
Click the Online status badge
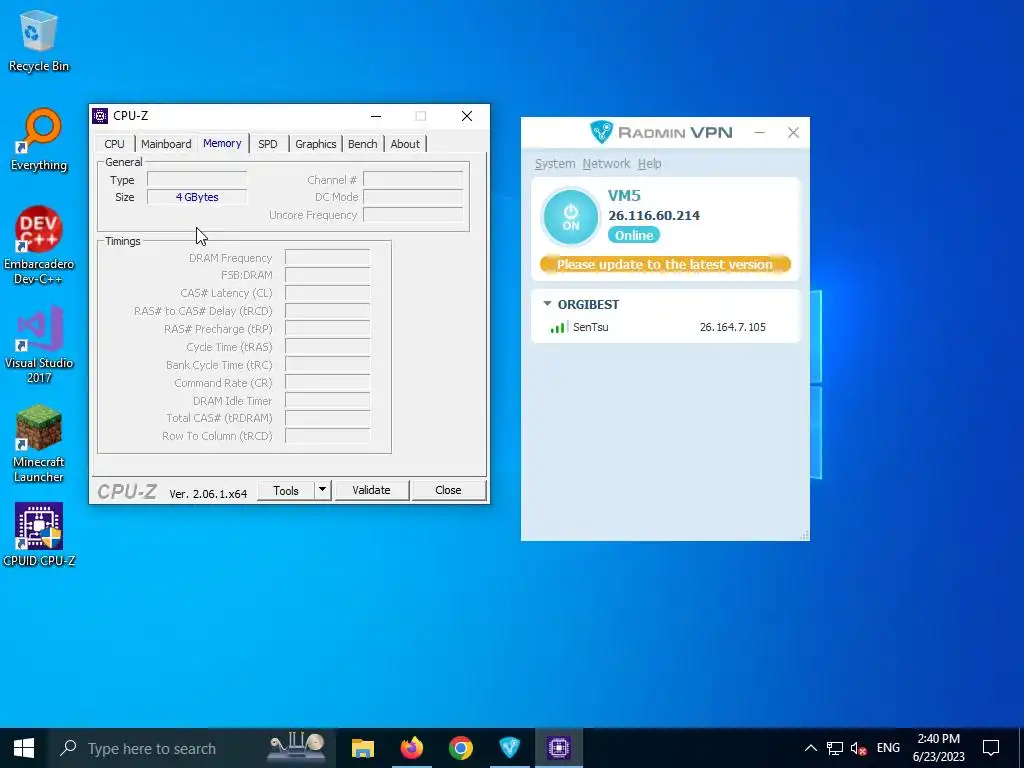[x=633, y=235]
